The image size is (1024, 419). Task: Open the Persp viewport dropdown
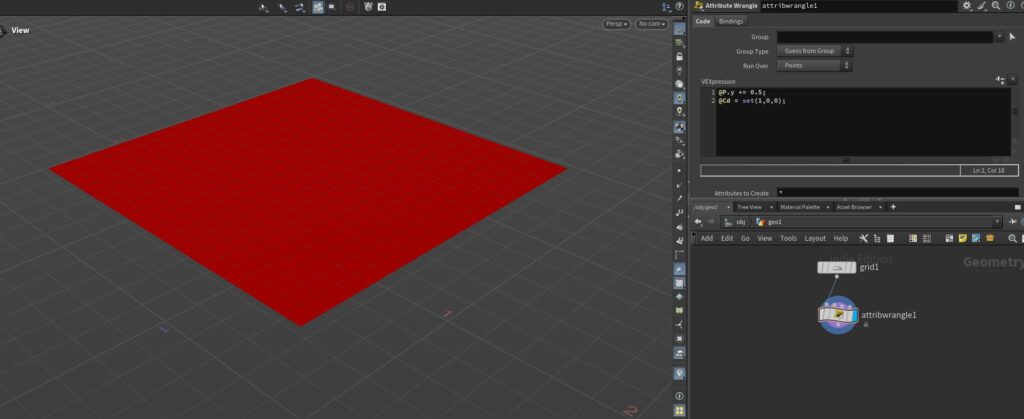click(x=616, y=24)
